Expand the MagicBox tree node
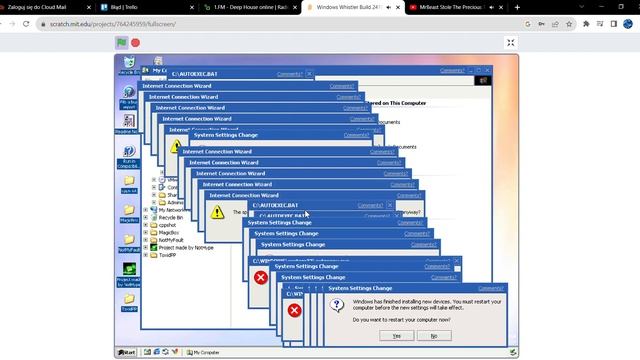This screenshot has height=360, width=640. 146,232
